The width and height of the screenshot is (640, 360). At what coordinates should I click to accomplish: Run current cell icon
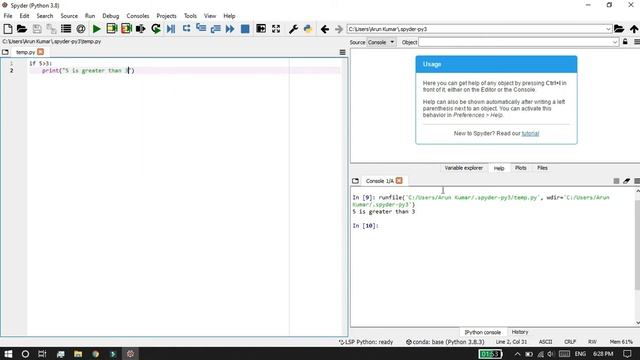pyautogui.click(x=111, y=29)
